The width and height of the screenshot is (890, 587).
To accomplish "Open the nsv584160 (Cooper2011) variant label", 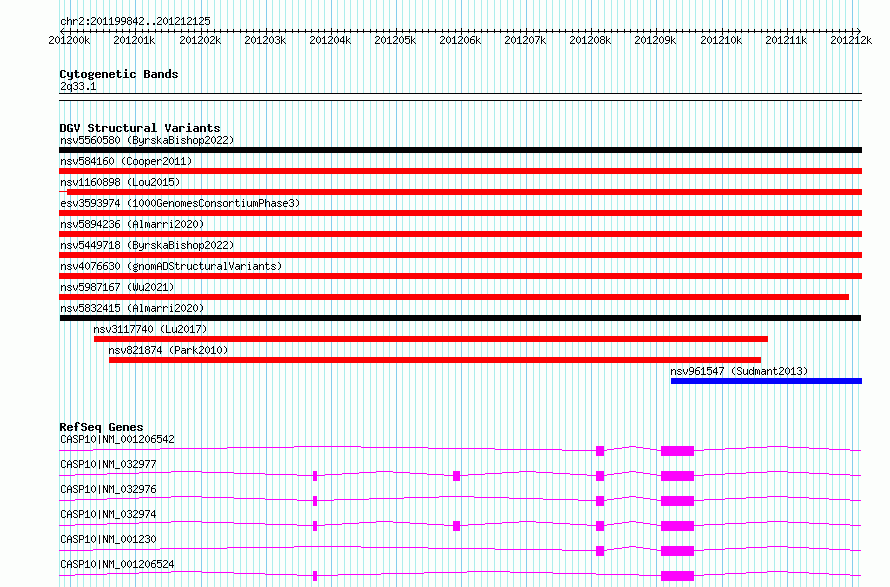I will click(x=126, y=161).
